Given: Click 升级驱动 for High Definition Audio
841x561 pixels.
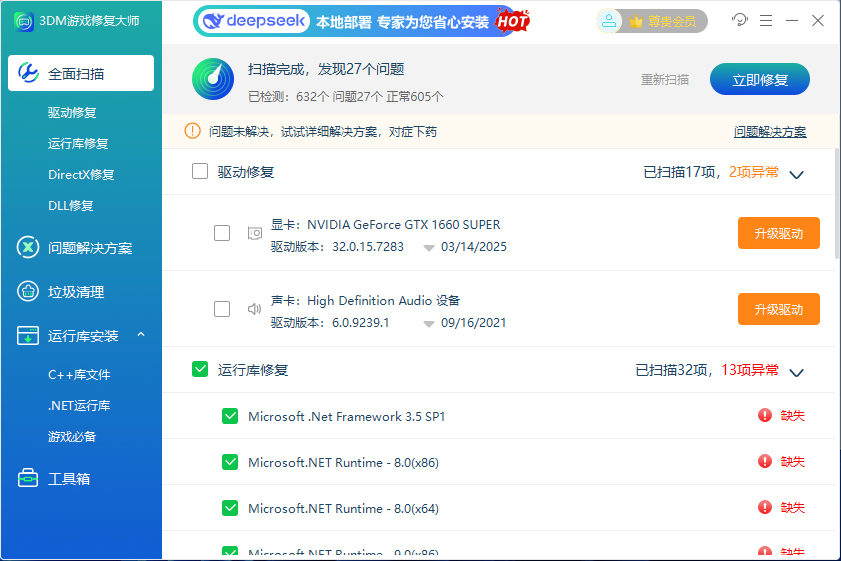Looking at the screenshot, I should click(778, 309).
